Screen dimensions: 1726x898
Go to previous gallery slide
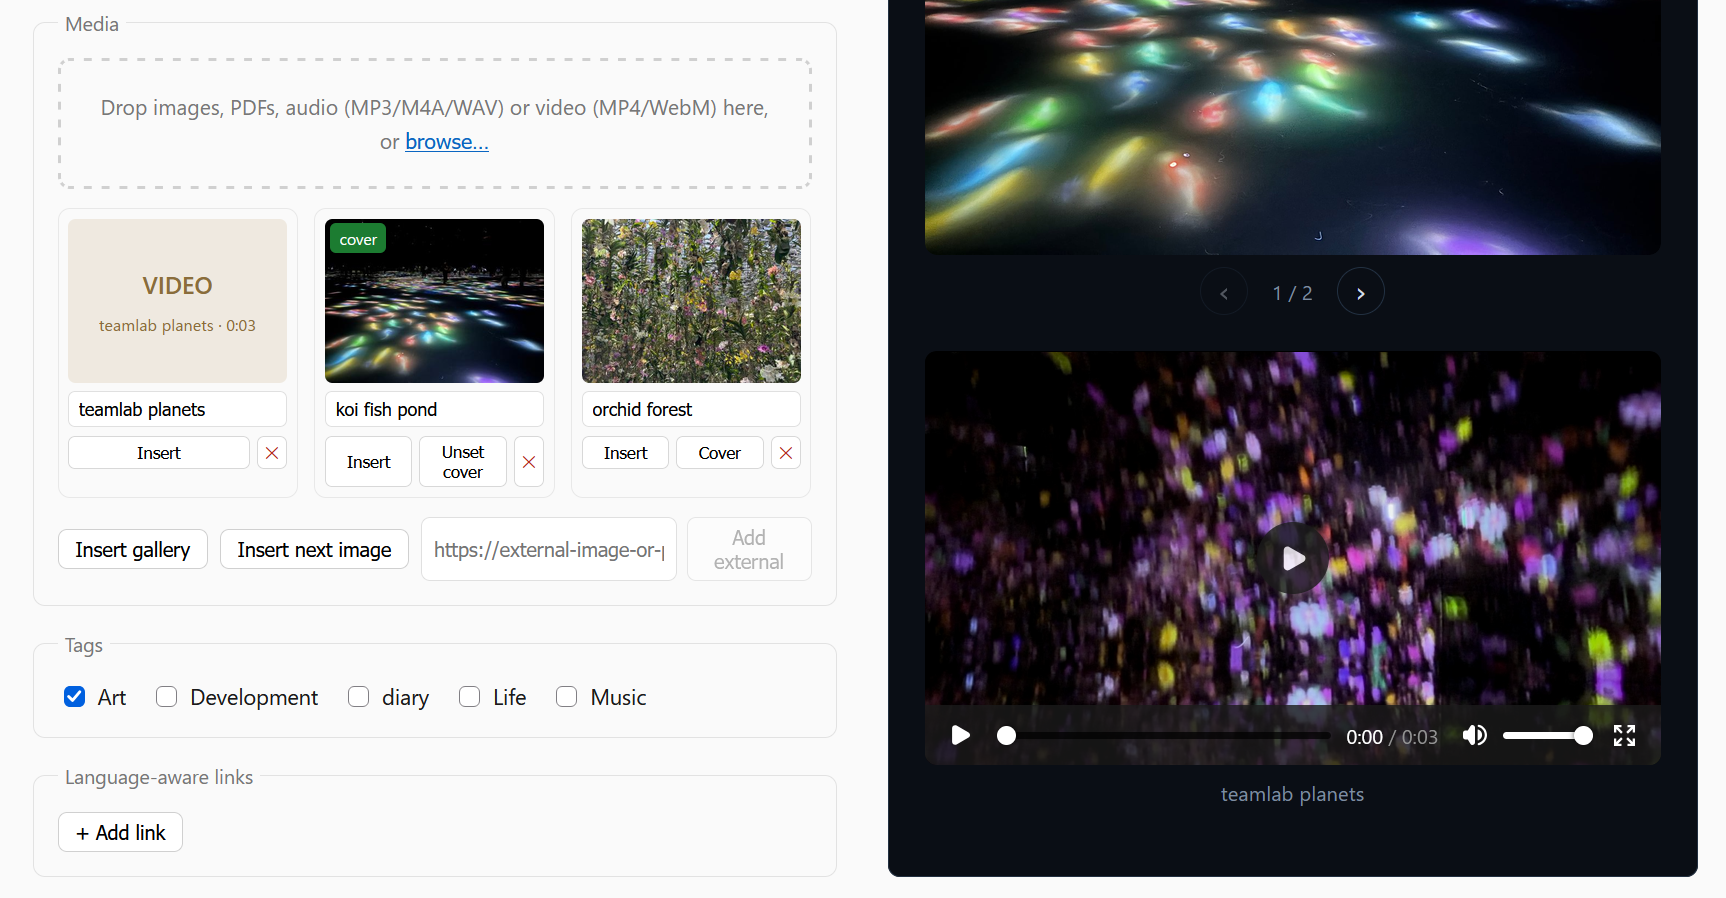click(x=1224, y=293)
